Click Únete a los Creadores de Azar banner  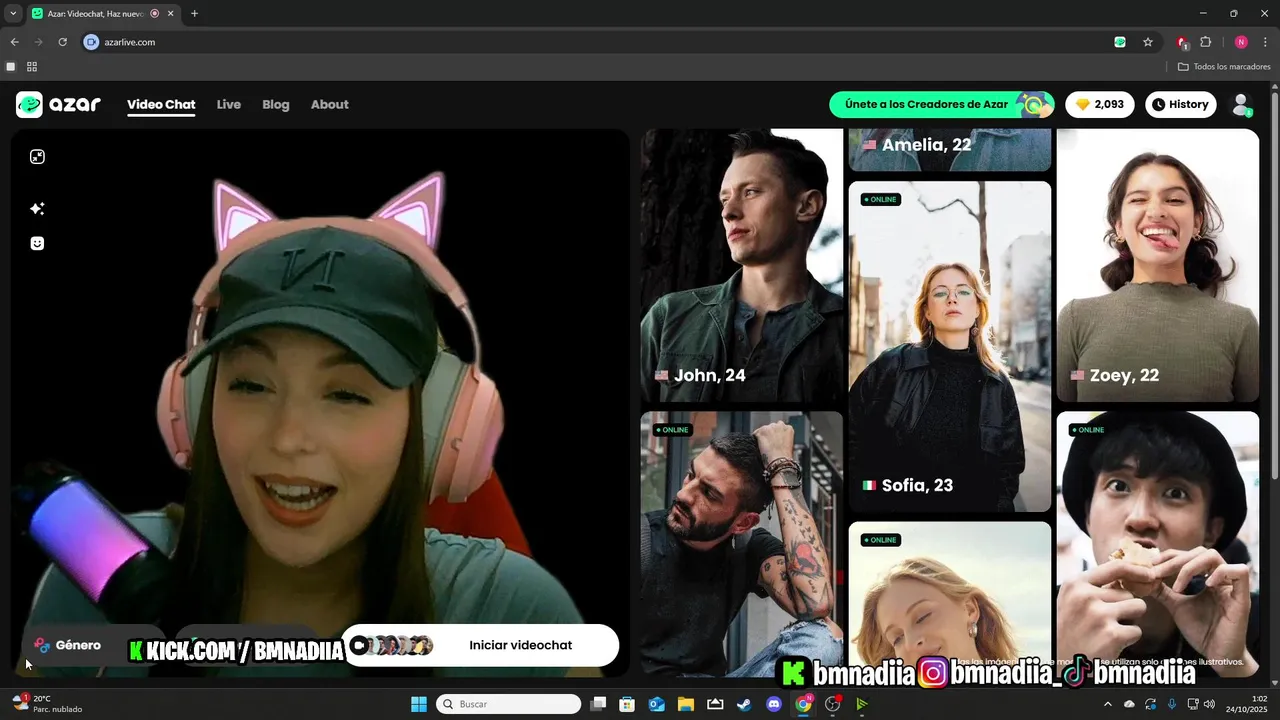(942, 104)
